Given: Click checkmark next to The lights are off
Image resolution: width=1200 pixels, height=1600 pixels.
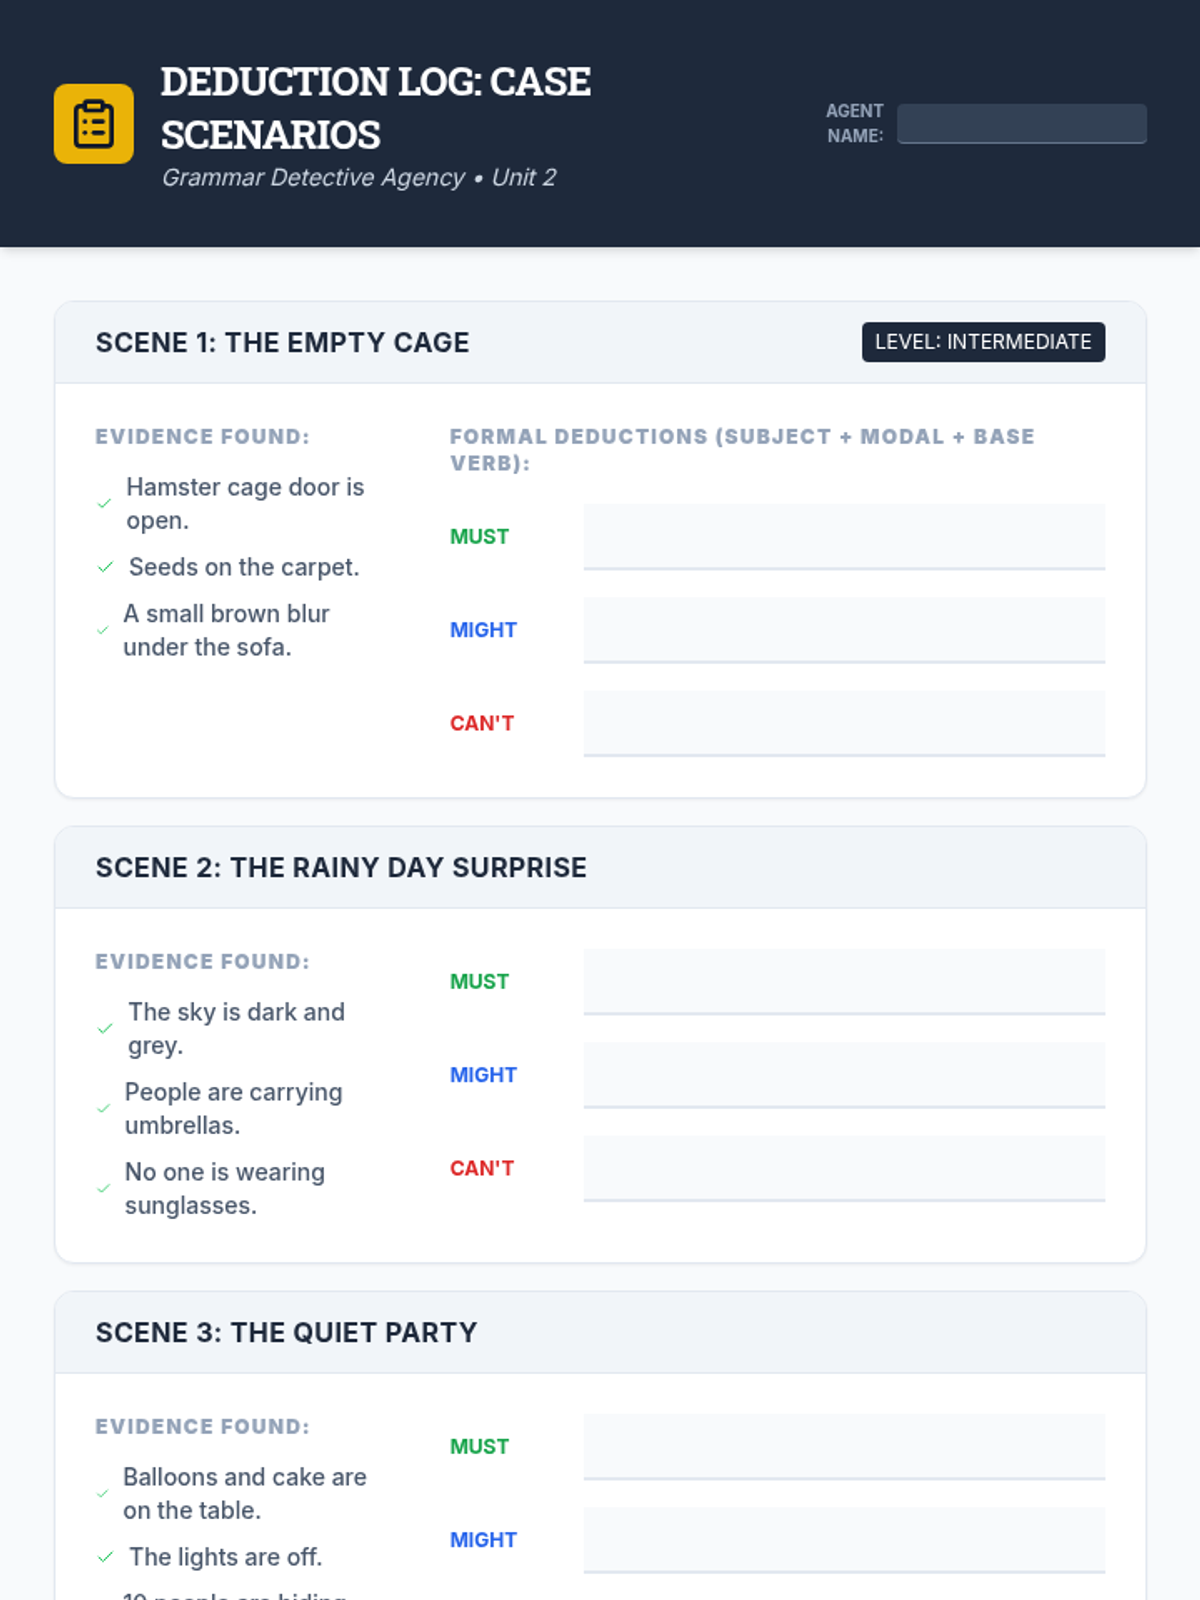Looking at the screenshot, I should (x=105, y=1557).
